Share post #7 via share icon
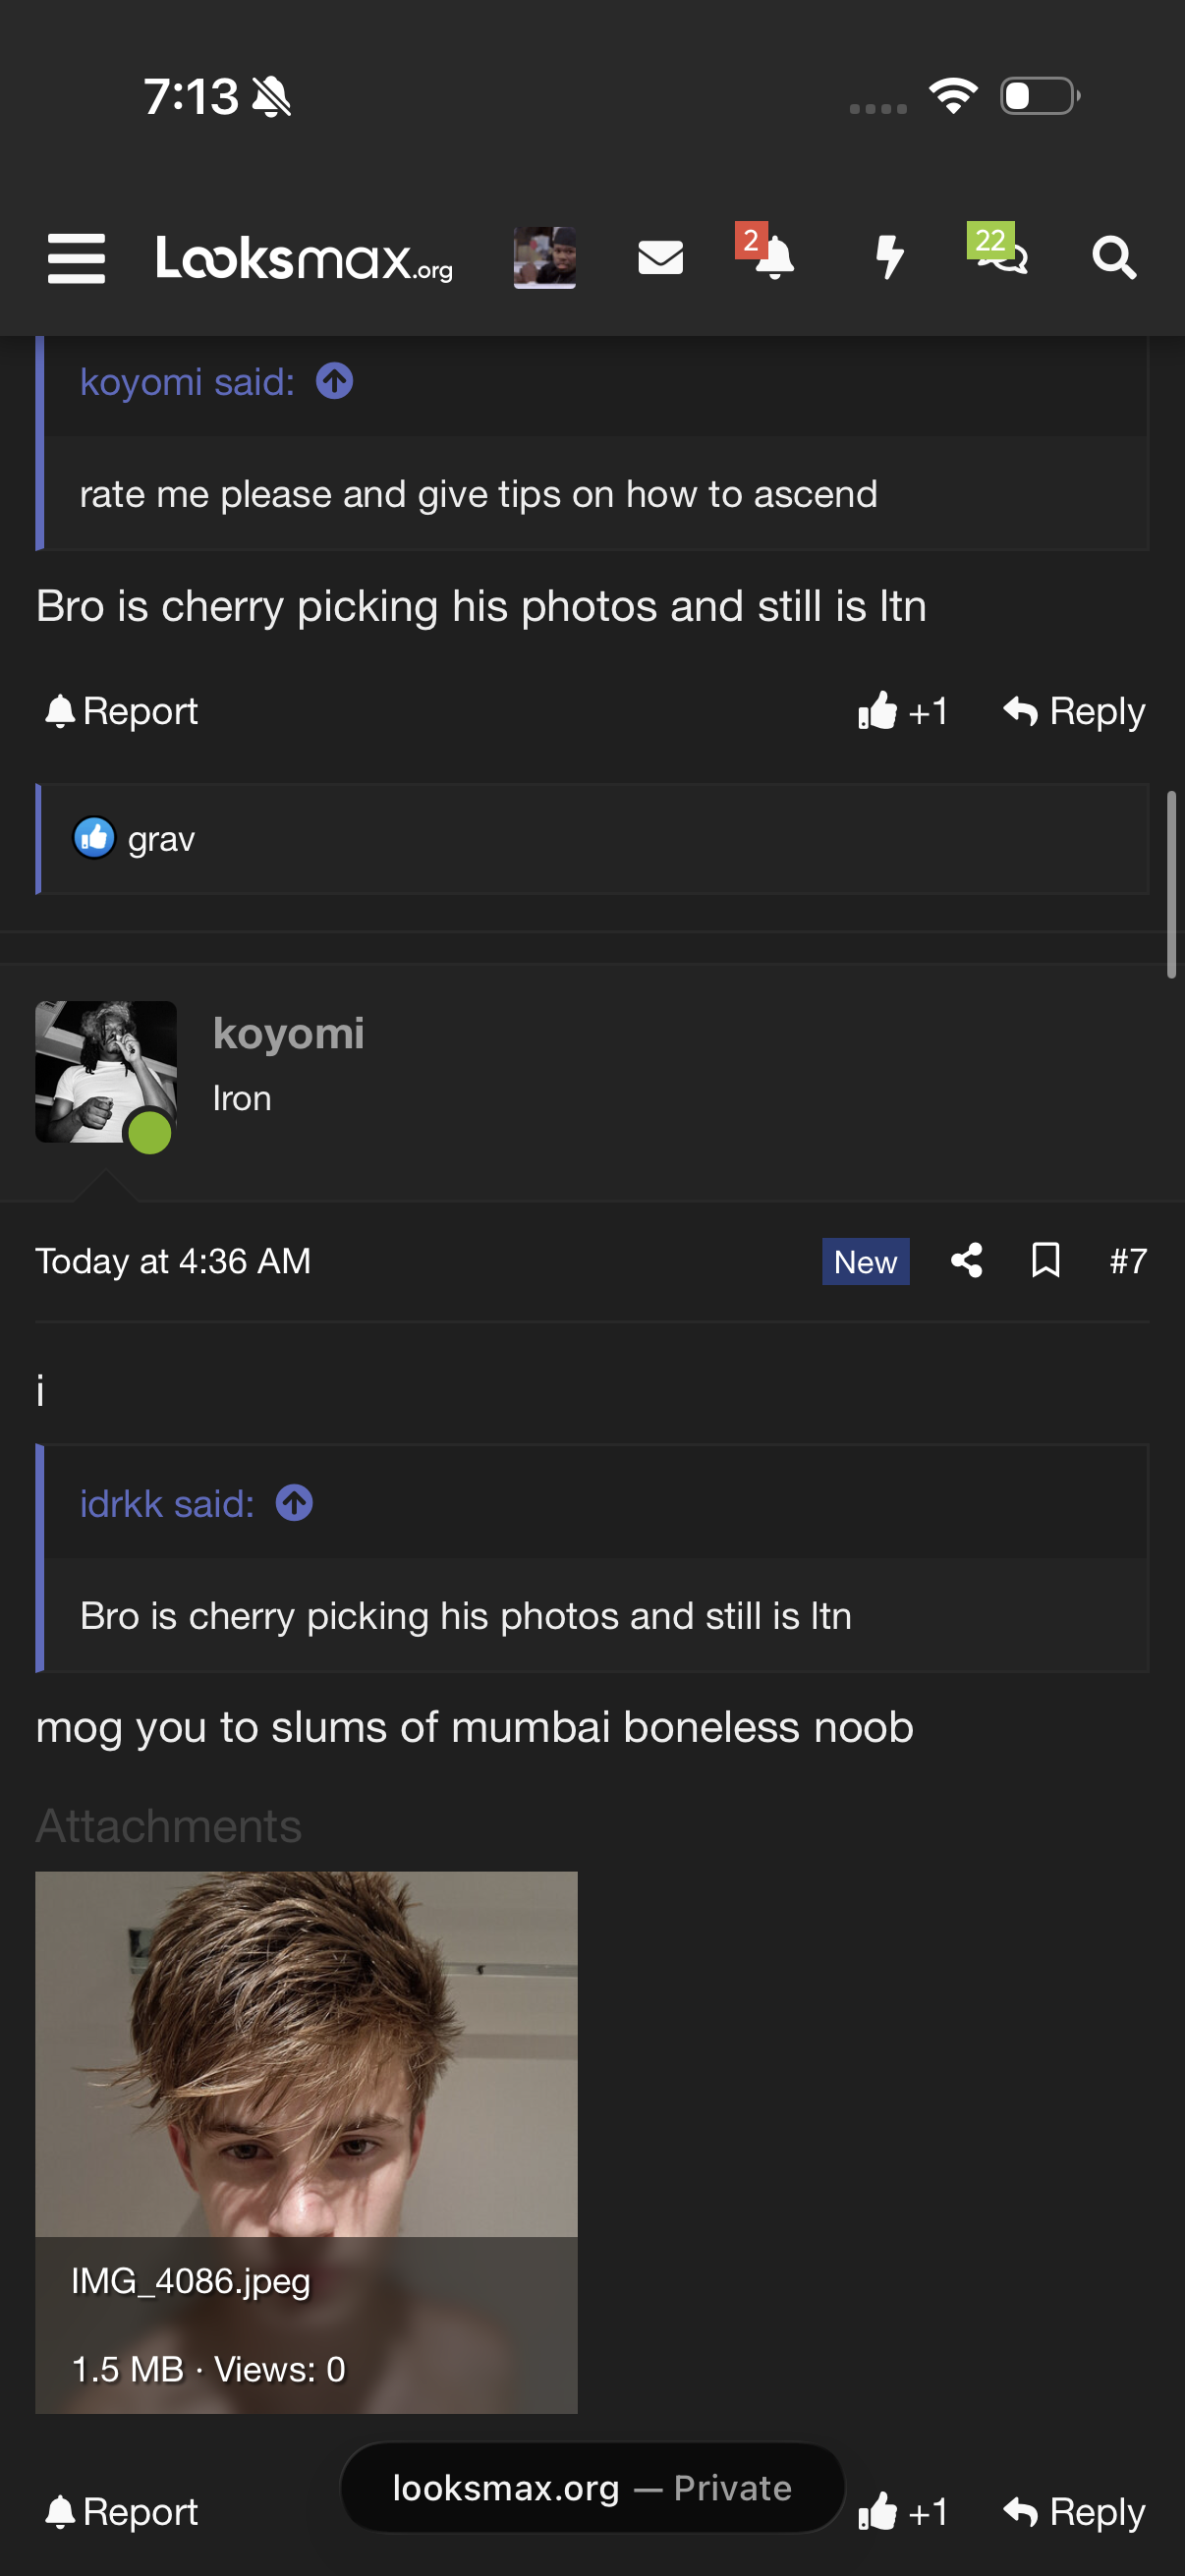Viewport: 1185px width, 2576px height. [966, 1260]
